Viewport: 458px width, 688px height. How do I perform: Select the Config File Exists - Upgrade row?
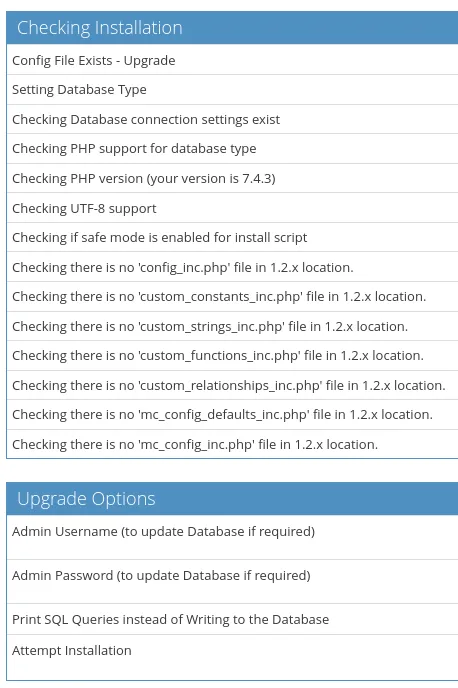(232, 60)
